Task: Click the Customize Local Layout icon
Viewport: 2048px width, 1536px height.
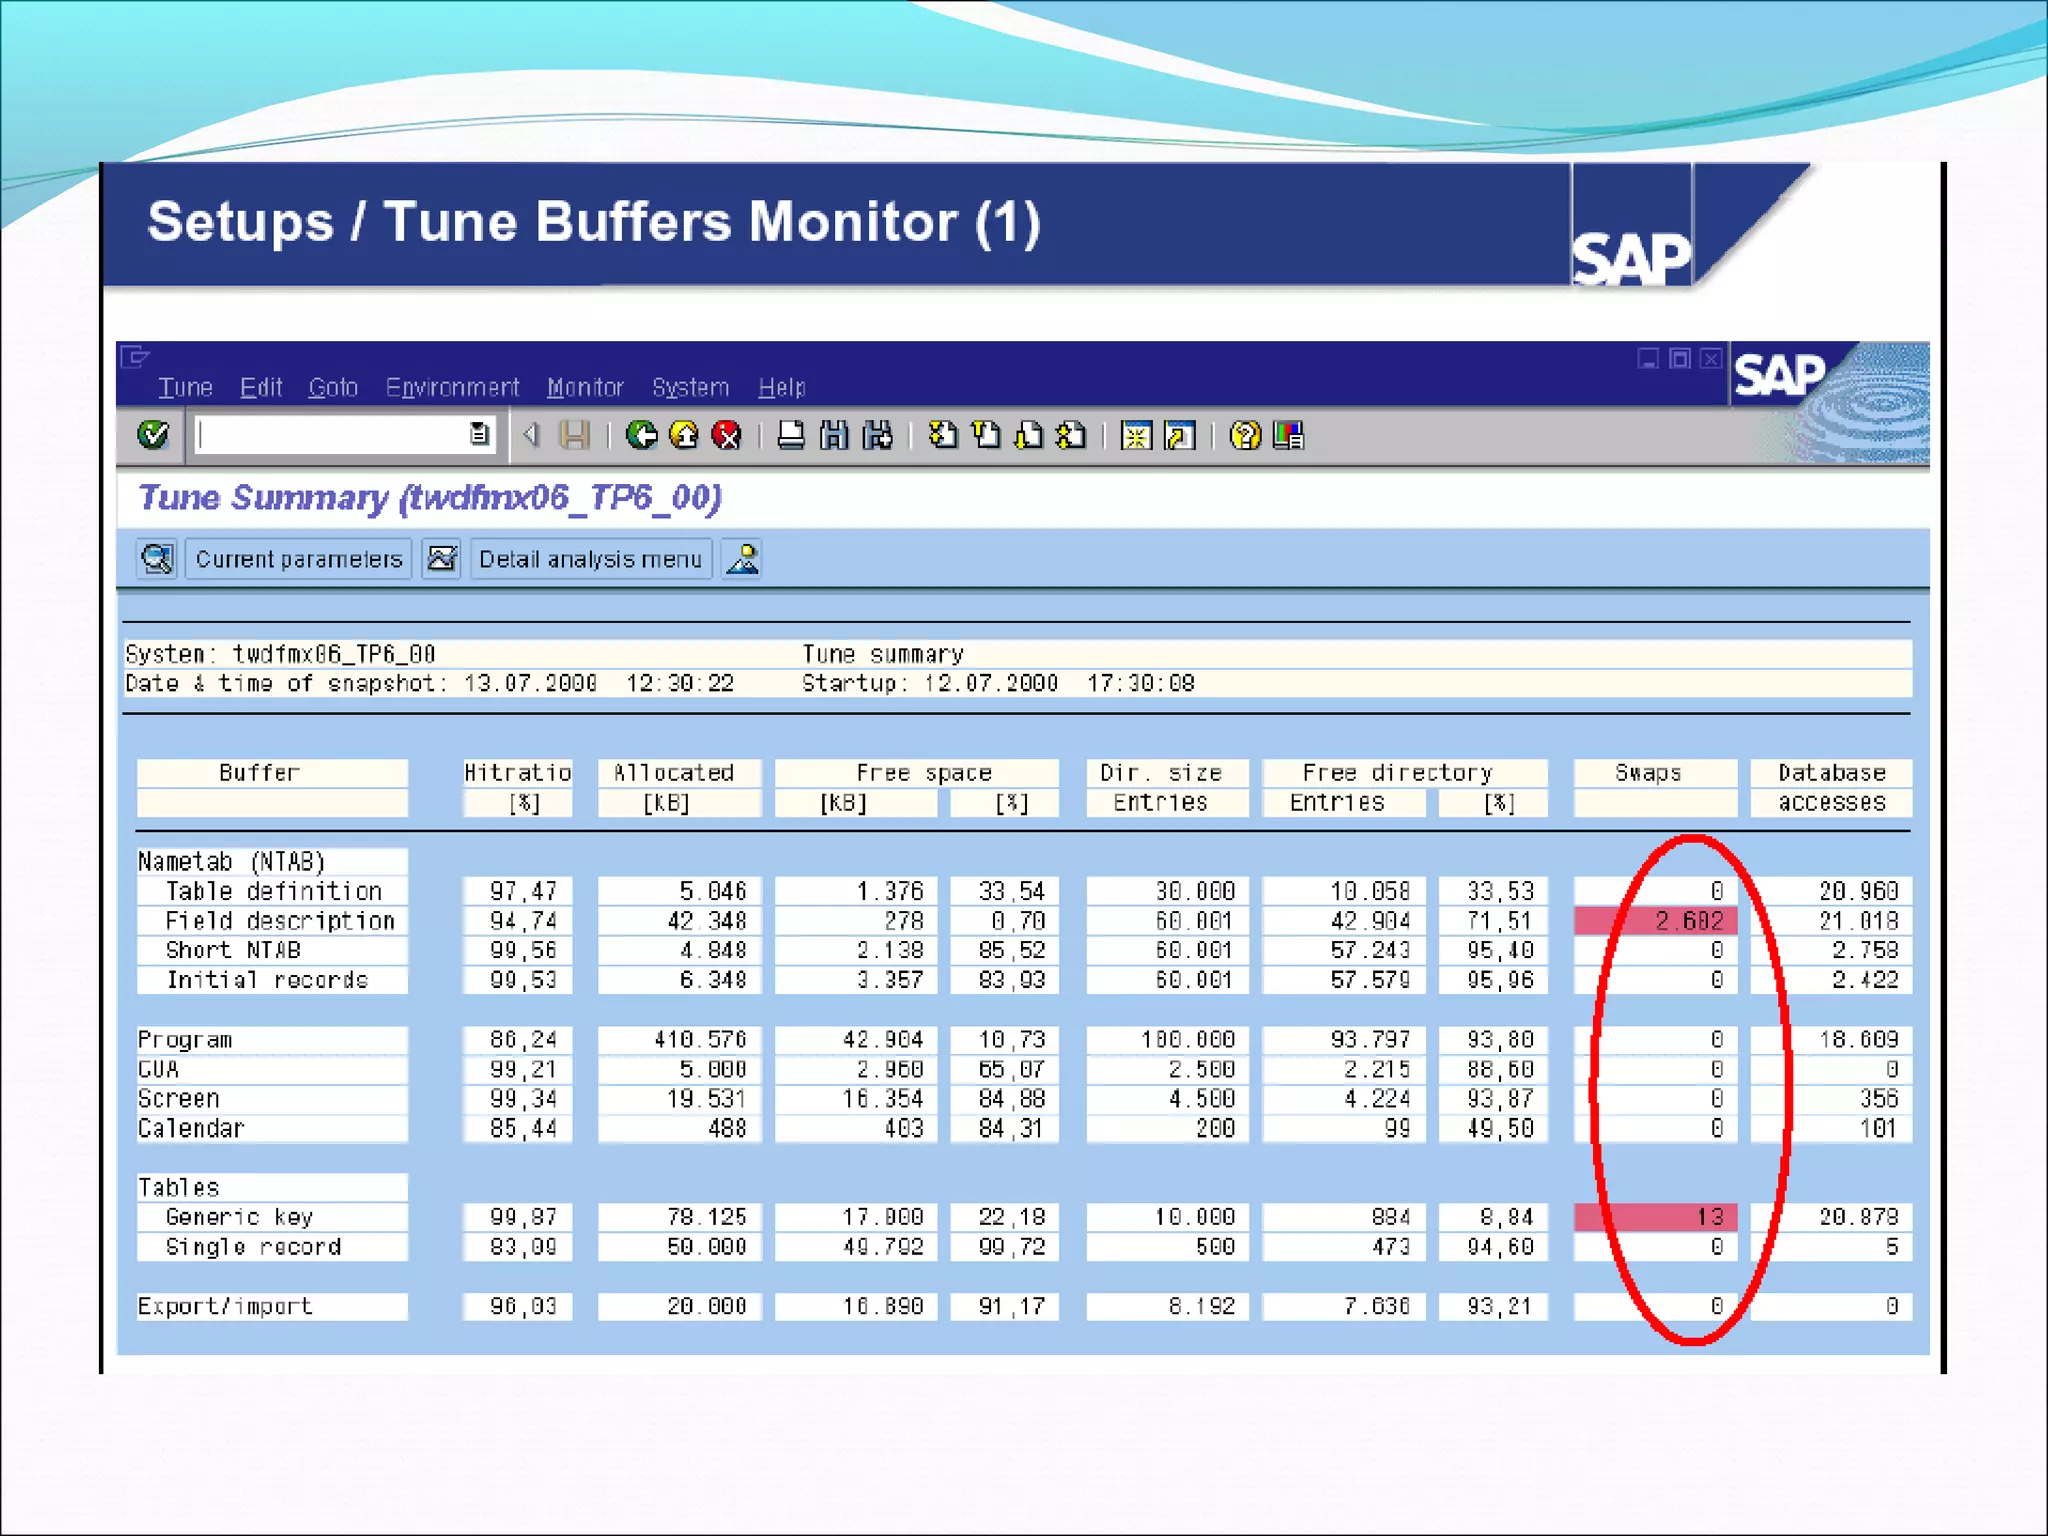Action: click(x=1288, y=435)
